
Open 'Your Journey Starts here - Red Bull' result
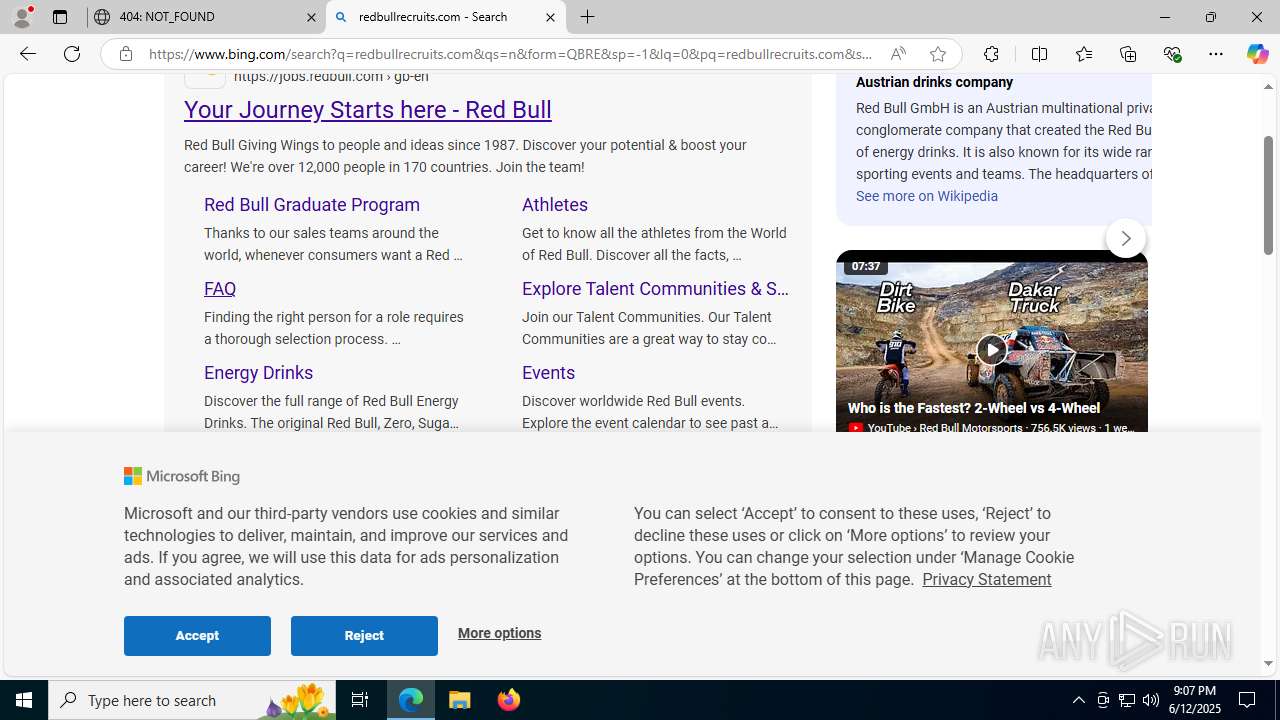click(368, 109)
